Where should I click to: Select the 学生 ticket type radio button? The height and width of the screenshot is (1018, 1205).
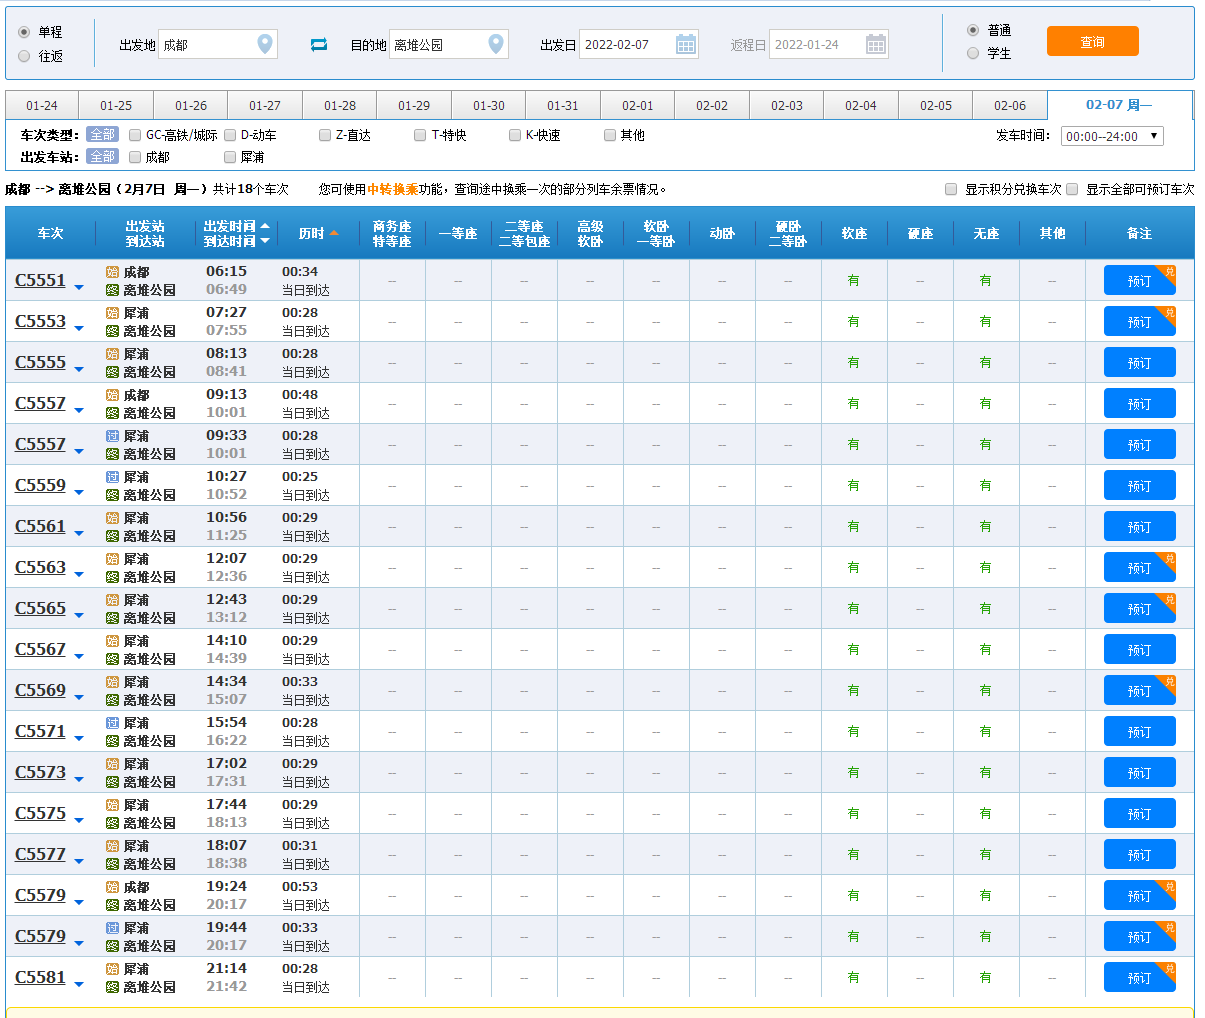[x=973, y=53]
